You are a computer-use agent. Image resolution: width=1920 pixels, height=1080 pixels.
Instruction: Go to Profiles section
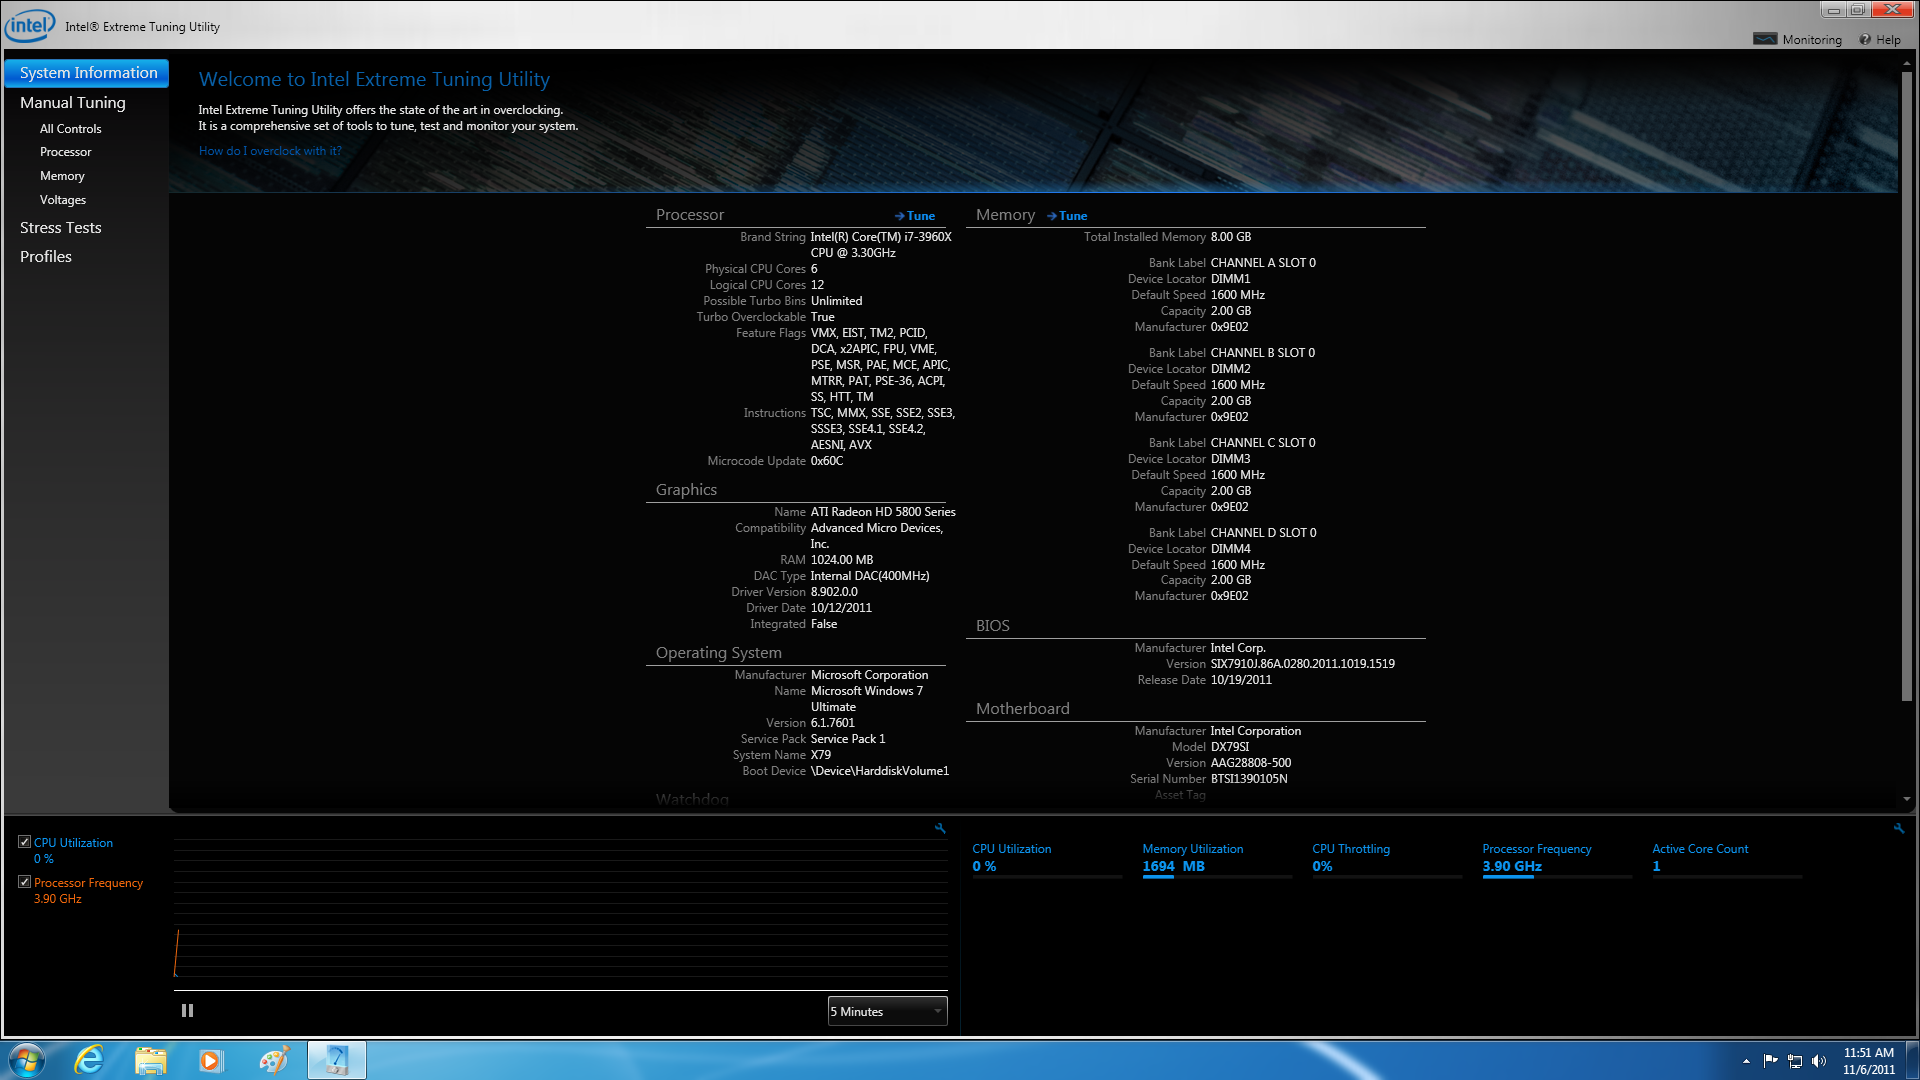pyautogui.click(x=46, y=257)
